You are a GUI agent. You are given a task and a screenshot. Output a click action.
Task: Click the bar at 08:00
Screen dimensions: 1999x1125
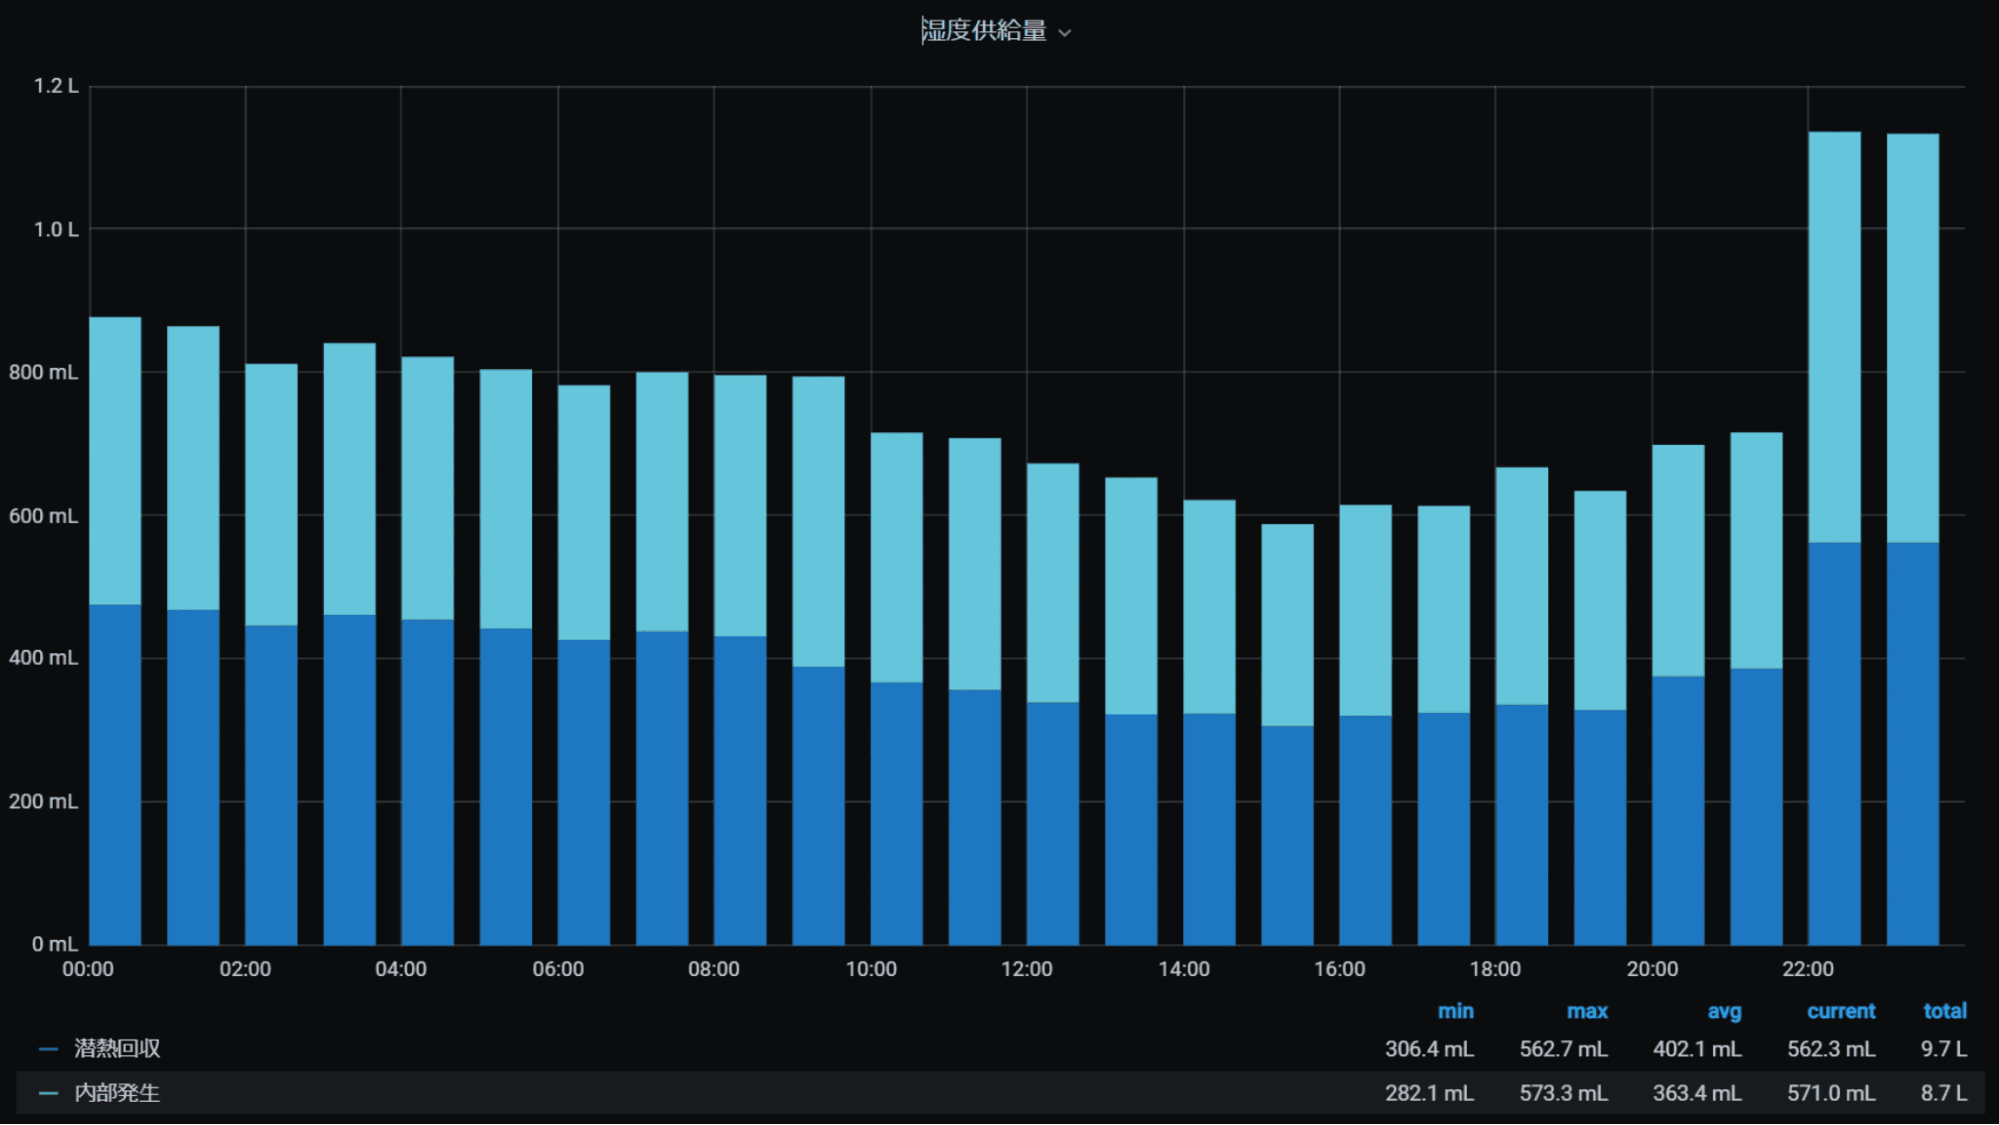coord(740,660)
